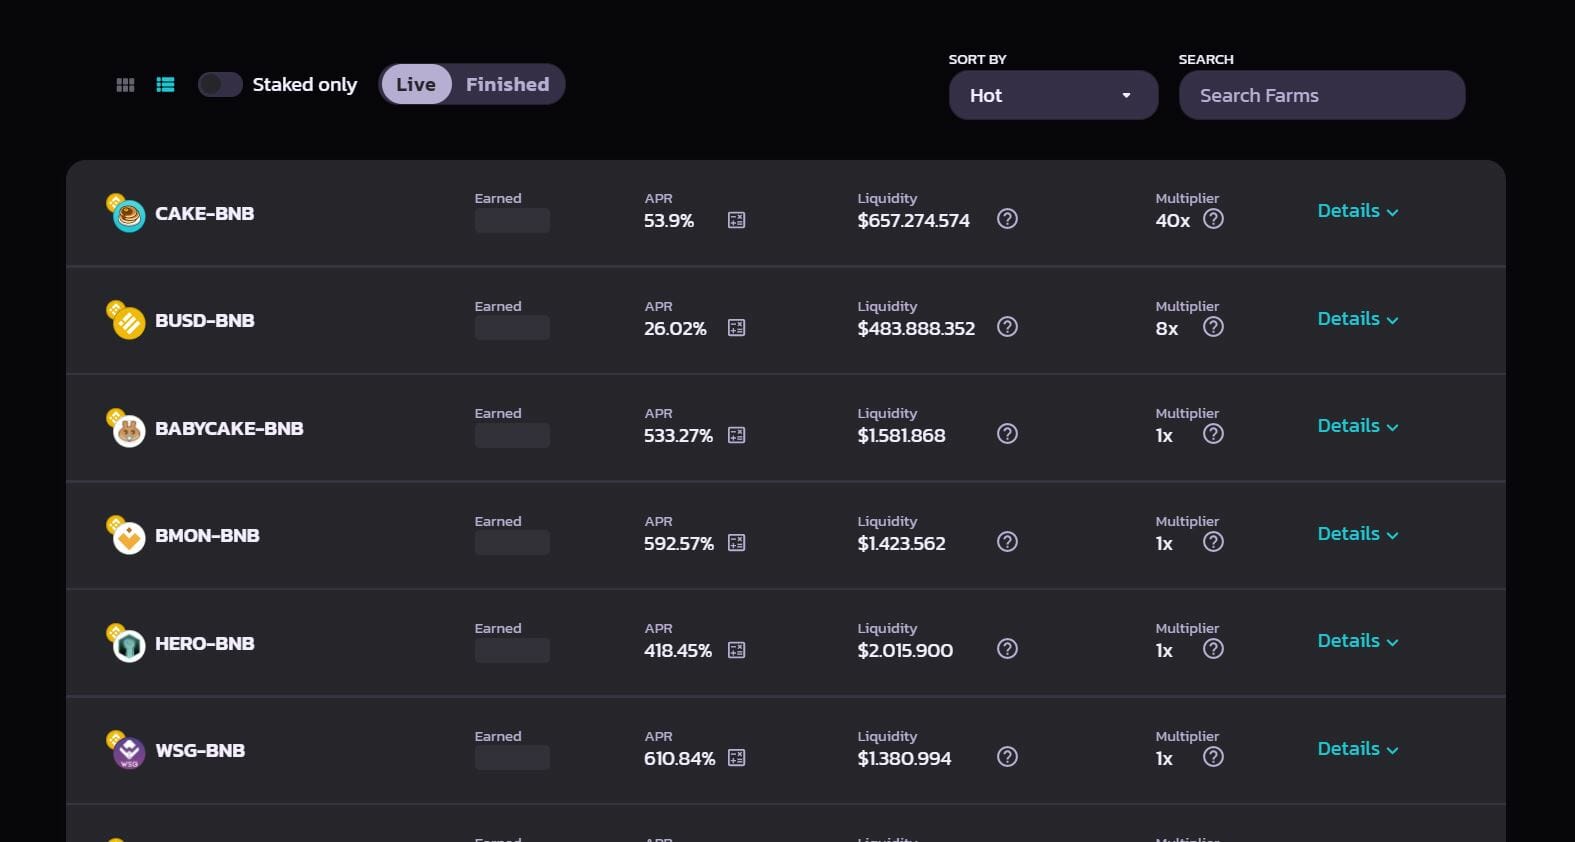This screenshot has height=842, width=1575.
Task: Select the list view icon
Action: click(x=166, y=85)
